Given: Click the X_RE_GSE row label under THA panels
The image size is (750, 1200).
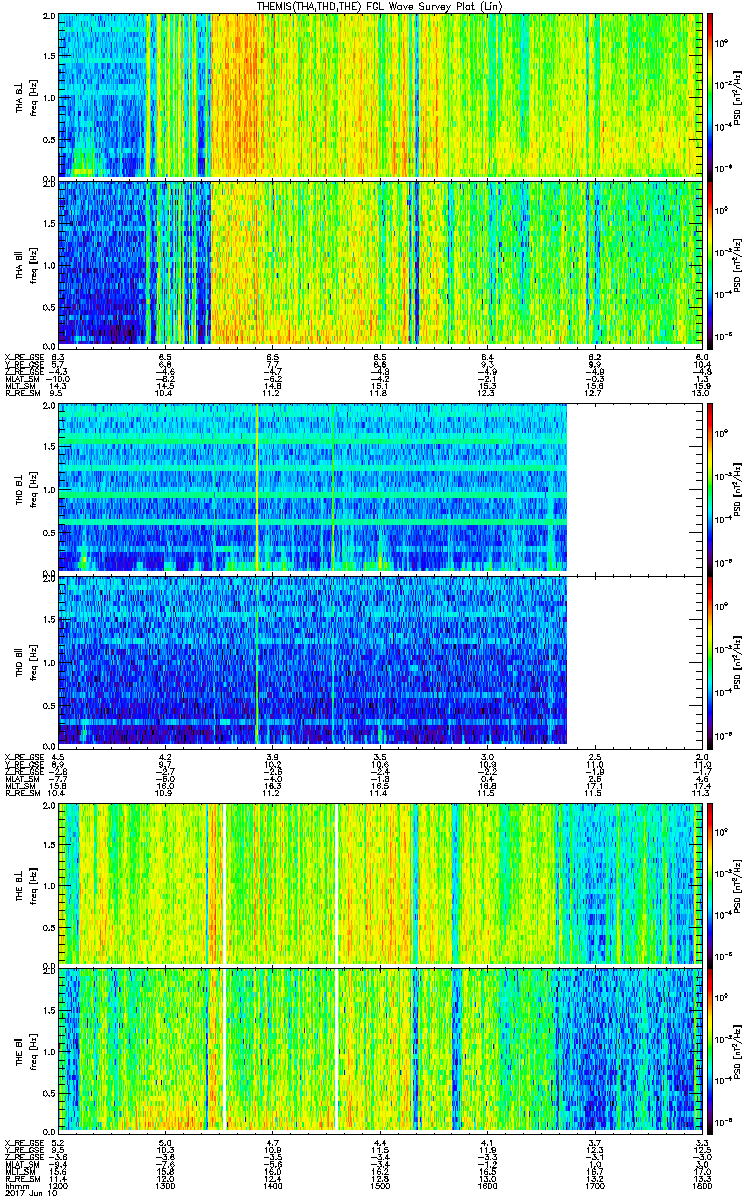Looking at the screenshot, I should click(23, 357).
